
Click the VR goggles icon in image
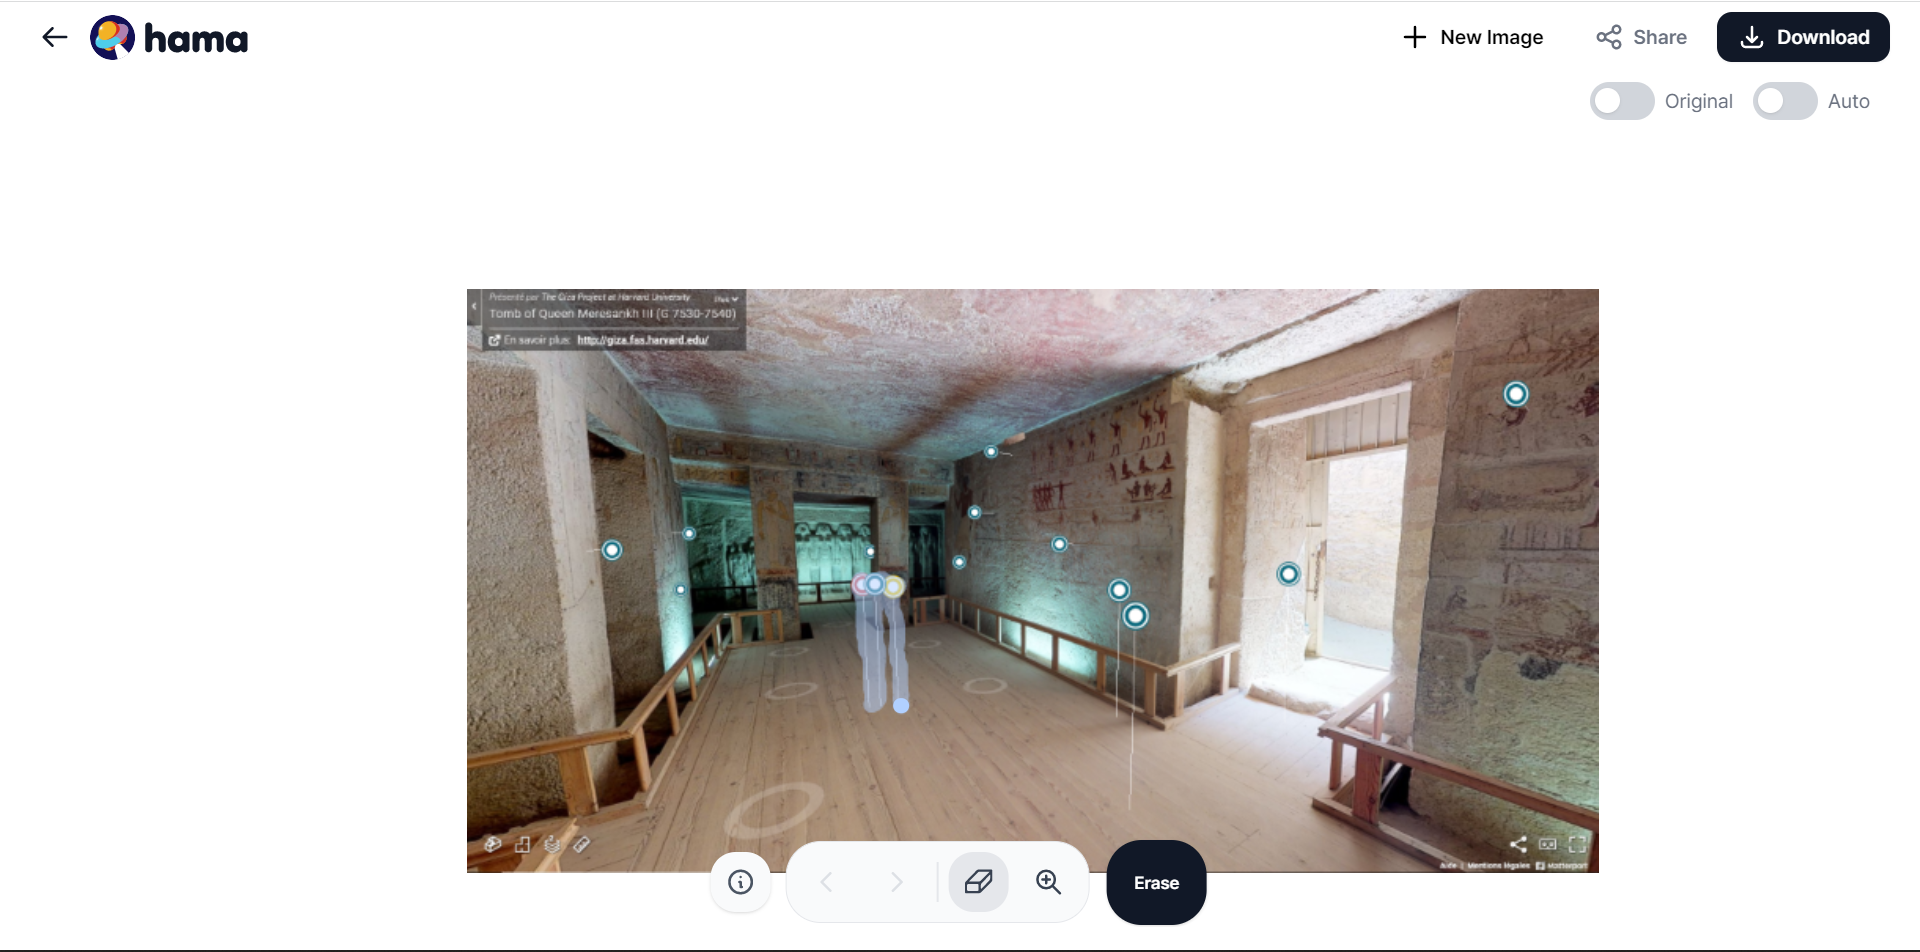pyautogui.click(x=1548, y=844)
